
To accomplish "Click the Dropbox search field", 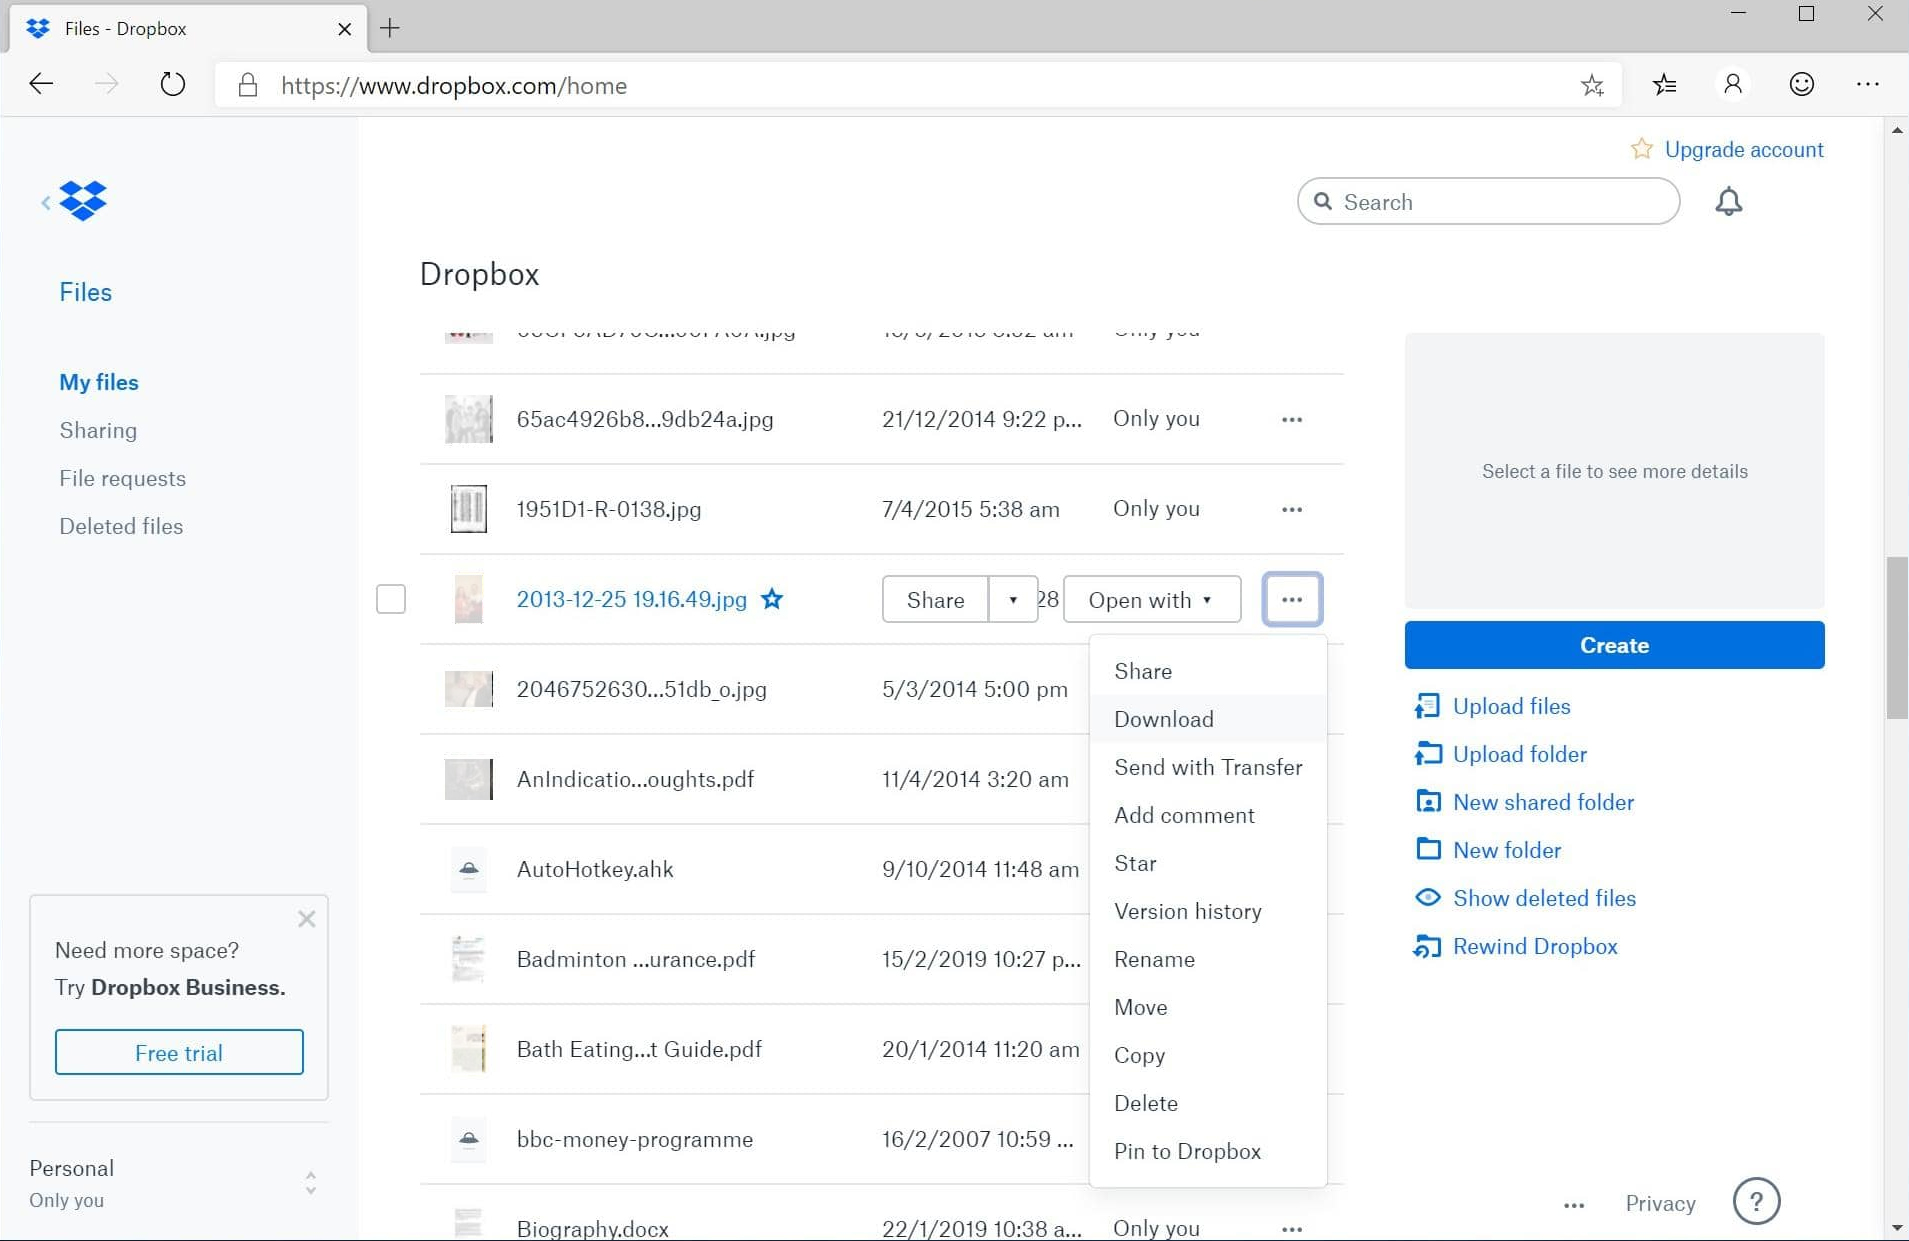I will [1488, 202].
